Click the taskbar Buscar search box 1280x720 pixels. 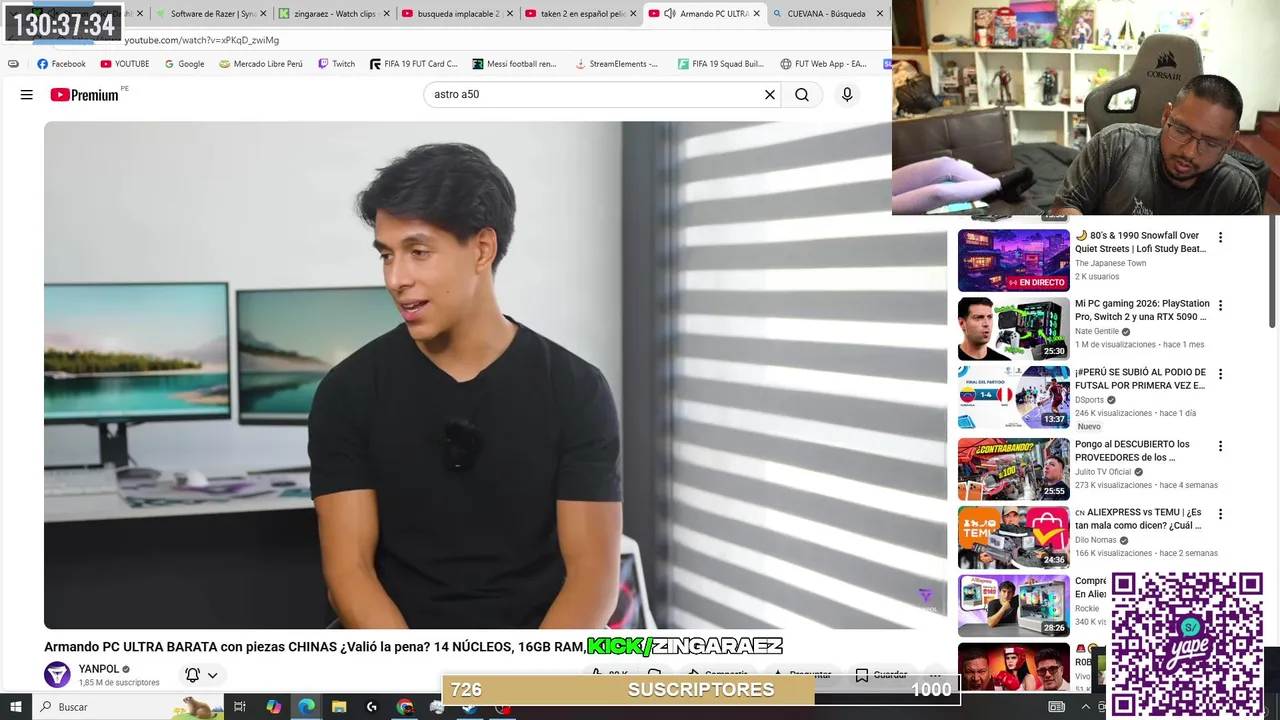click(x=127, y=707)
